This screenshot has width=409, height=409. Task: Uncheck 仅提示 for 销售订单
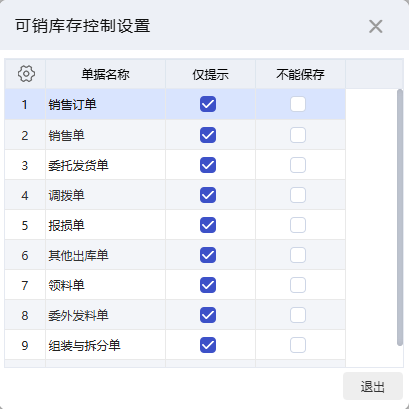pyautogui.click(x=208, y=104)
